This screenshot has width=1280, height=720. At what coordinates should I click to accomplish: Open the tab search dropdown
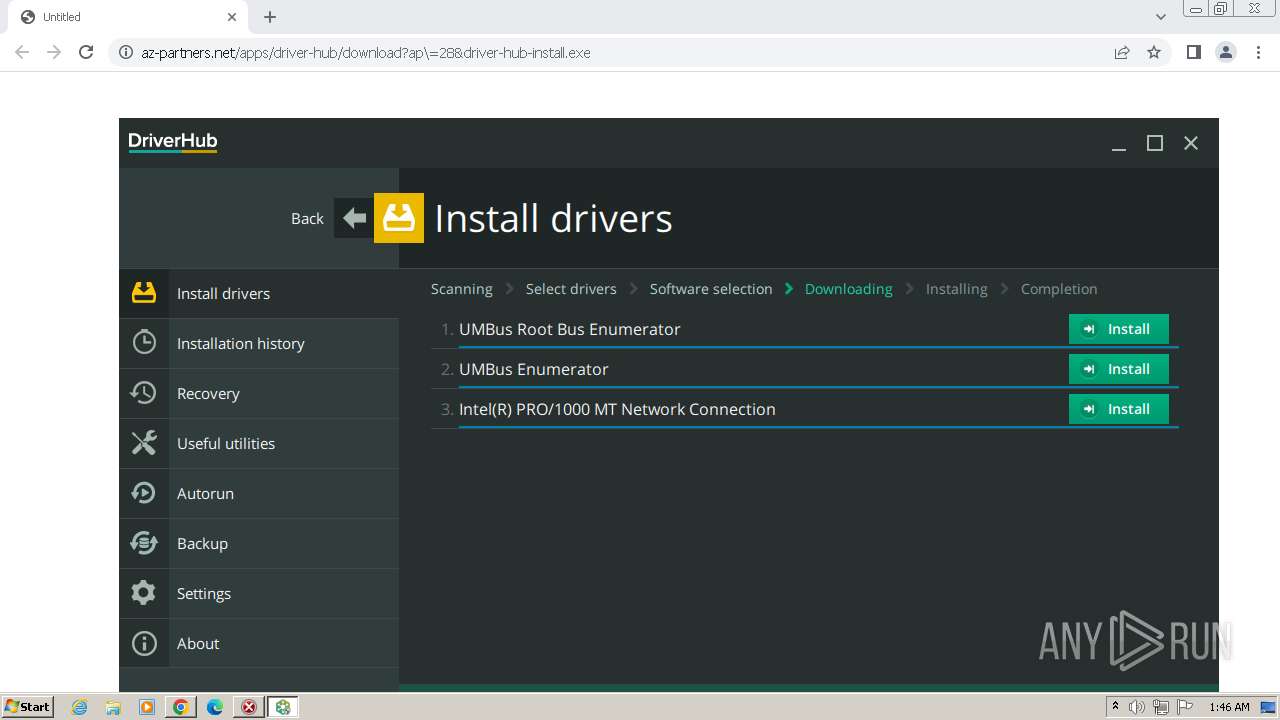point(1160,17)
